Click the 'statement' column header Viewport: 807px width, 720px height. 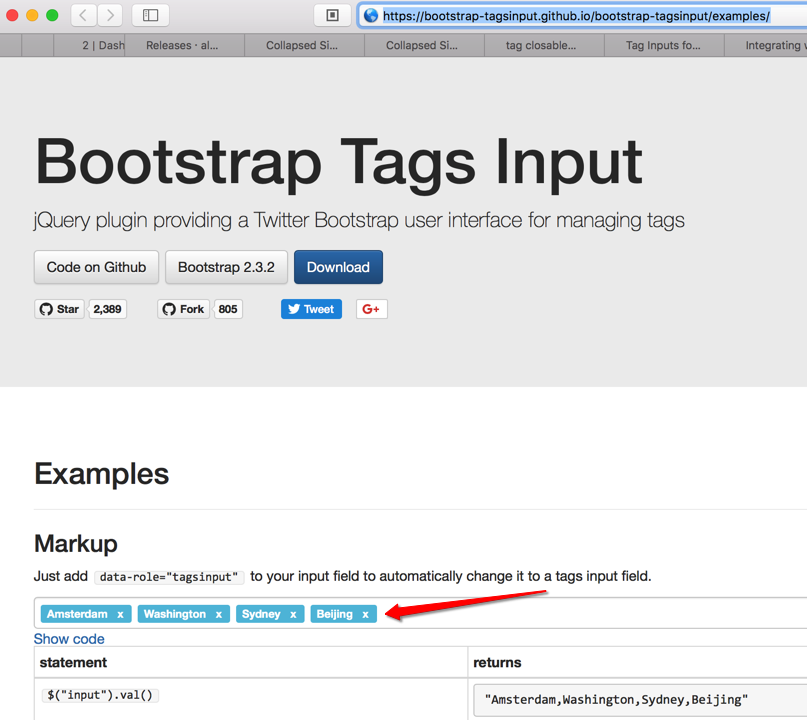pos(73,662)
